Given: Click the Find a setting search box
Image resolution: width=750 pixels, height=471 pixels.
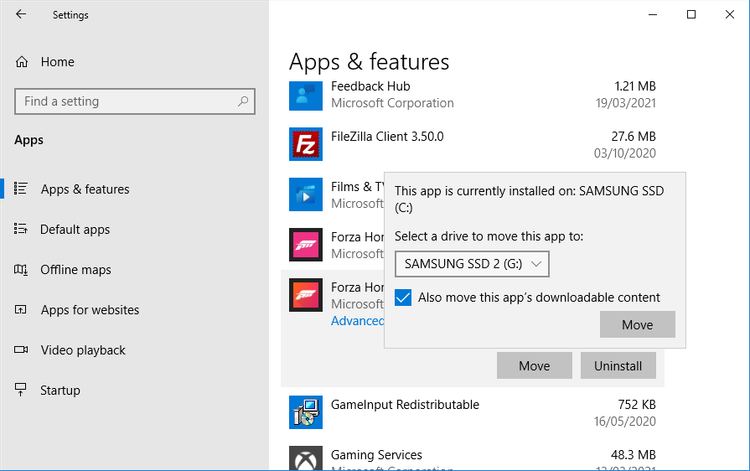Looking at the screenshot, I should [135, 101].
